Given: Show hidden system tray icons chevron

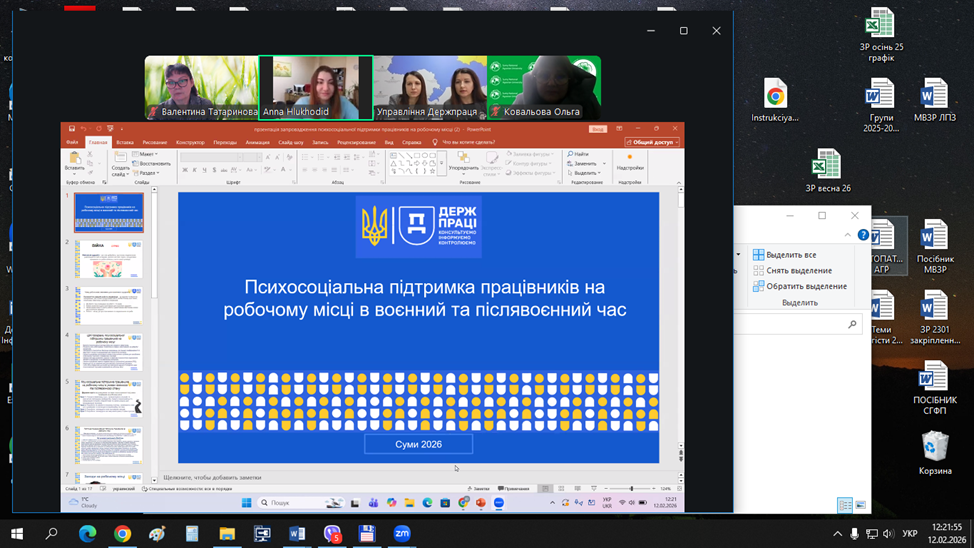Looking at the screenshot, I should tap(837, 534).
